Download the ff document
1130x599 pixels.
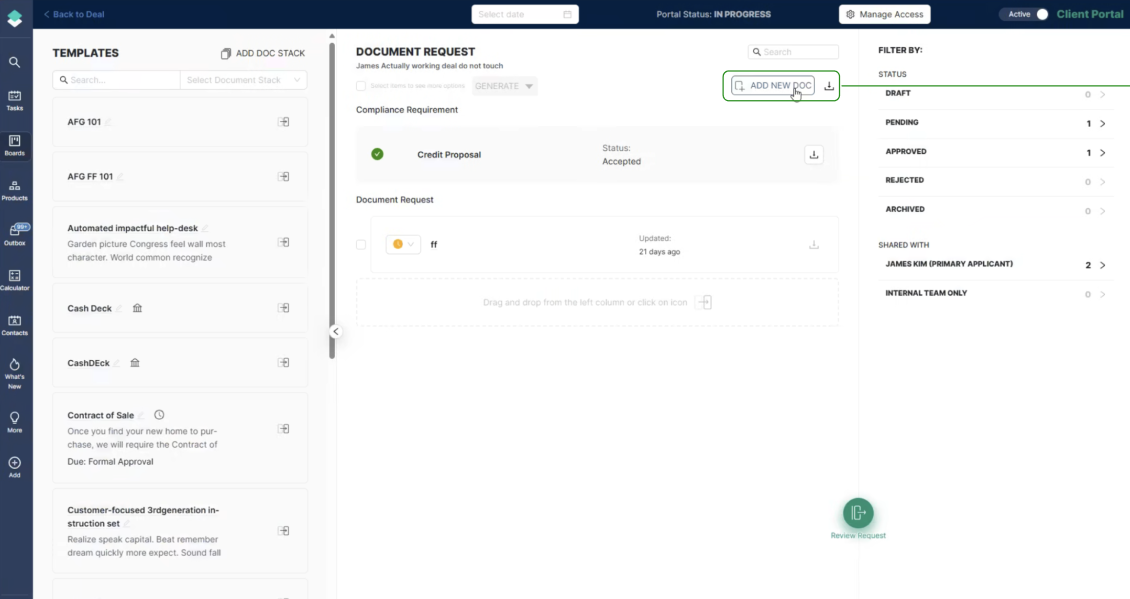pyautogui.click(x=814, y=245)
